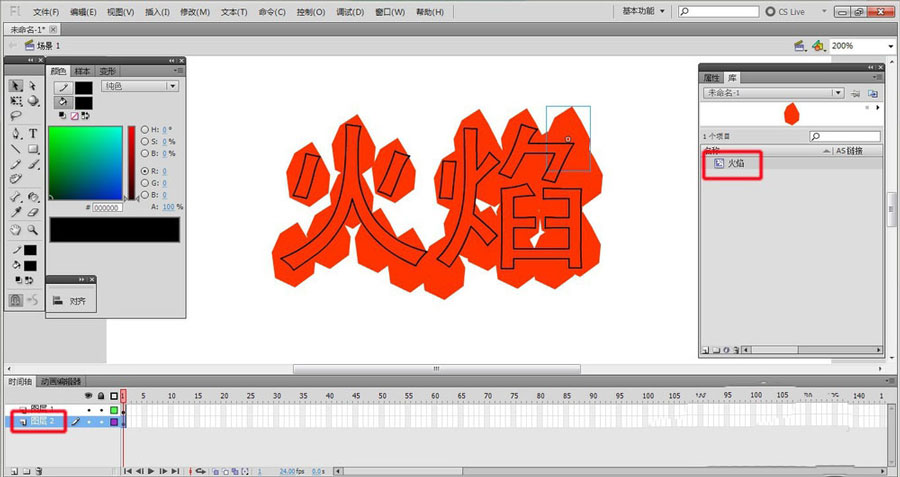Screen dimensions: 900x477
Task: Select the Hand tool
Action: [17, 229]
